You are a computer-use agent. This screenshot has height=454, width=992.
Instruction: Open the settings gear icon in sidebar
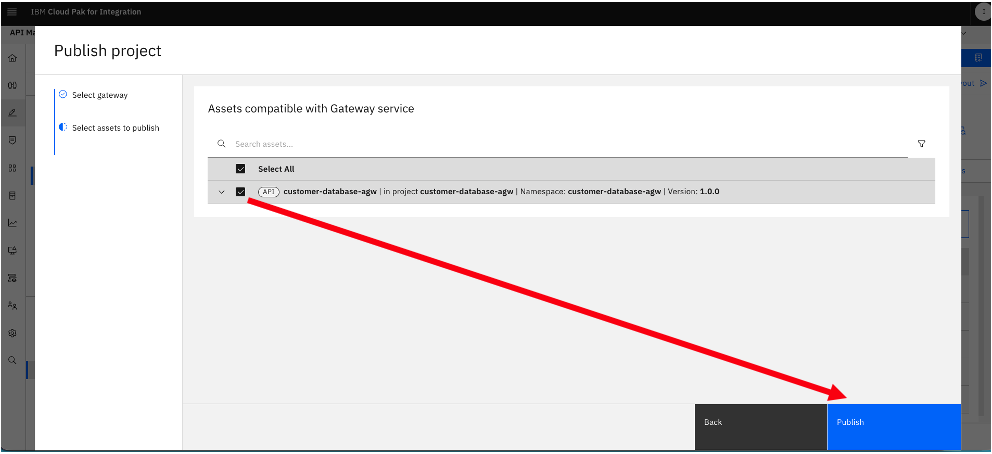click(x=12, y=333)
